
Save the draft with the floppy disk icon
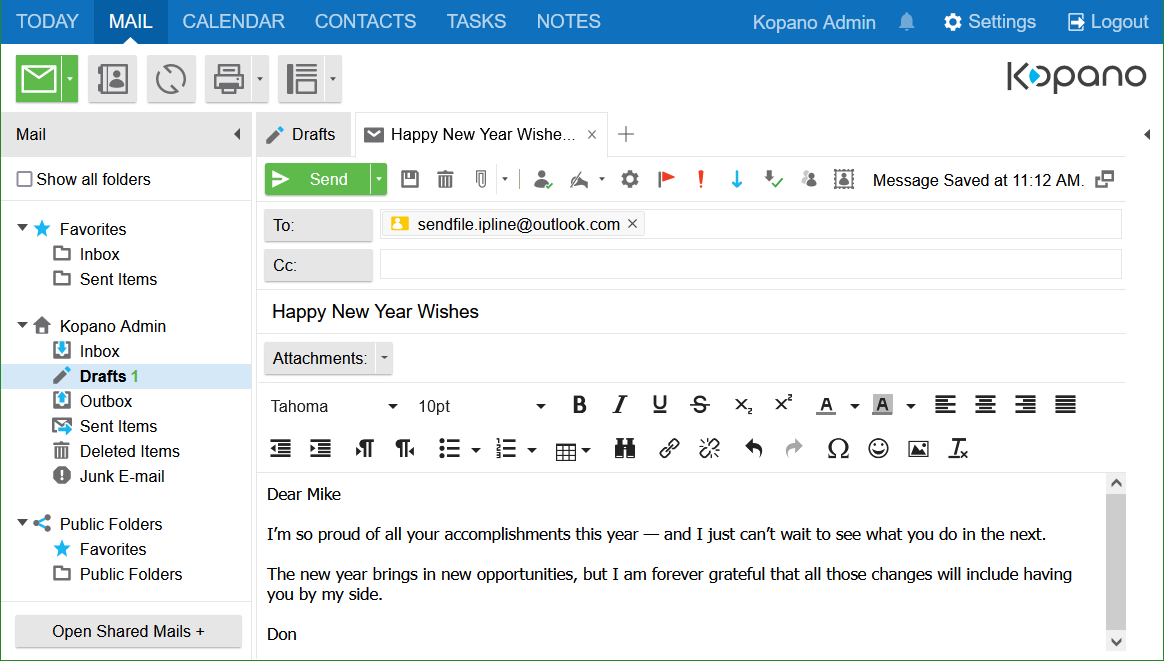point(410,180)
